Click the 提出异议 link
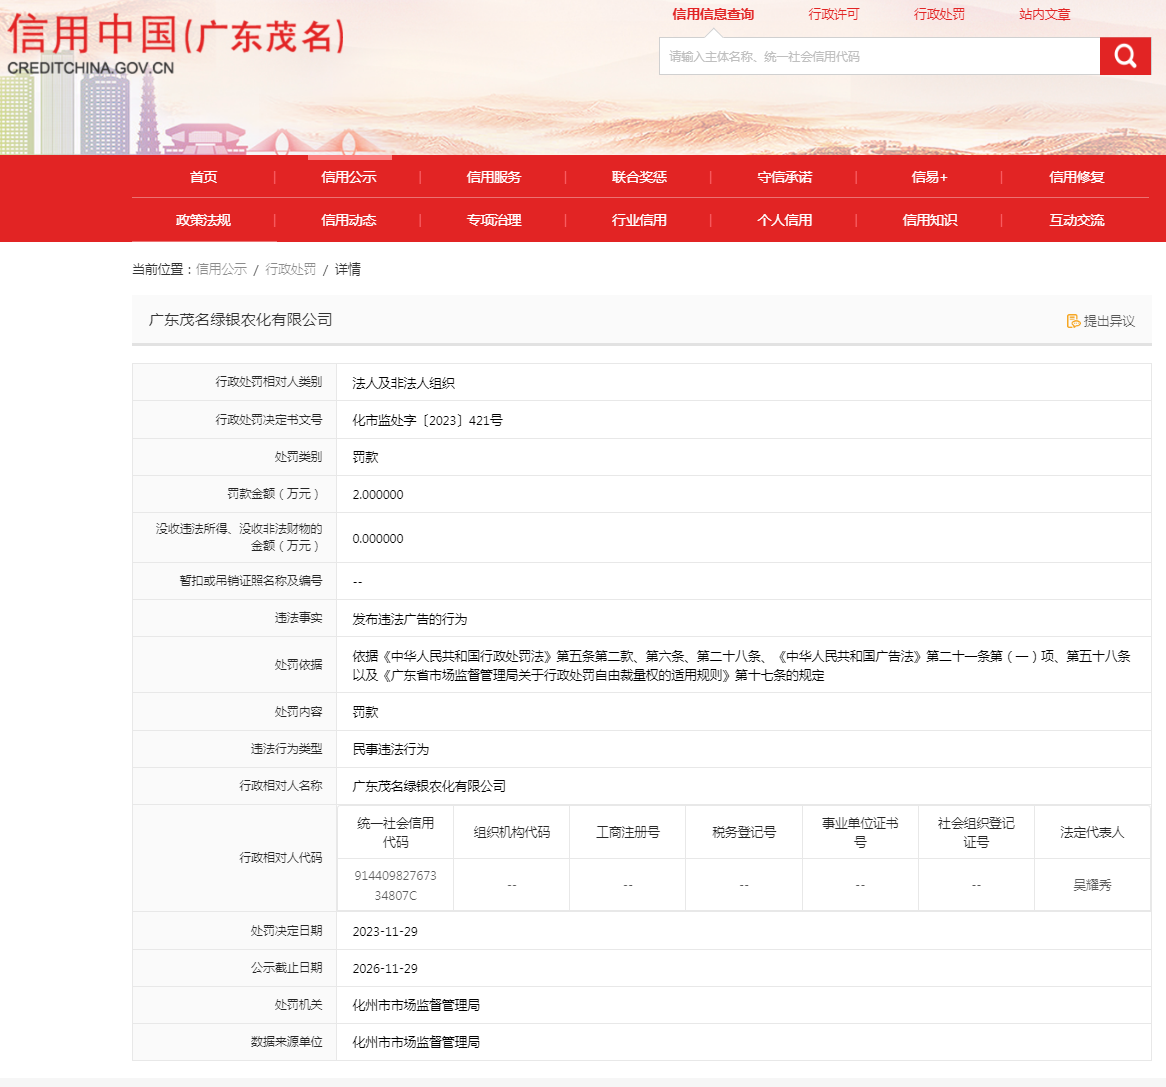Image resolution: width=1166 pixels, height=1087 pixels. pos(1109,320)
